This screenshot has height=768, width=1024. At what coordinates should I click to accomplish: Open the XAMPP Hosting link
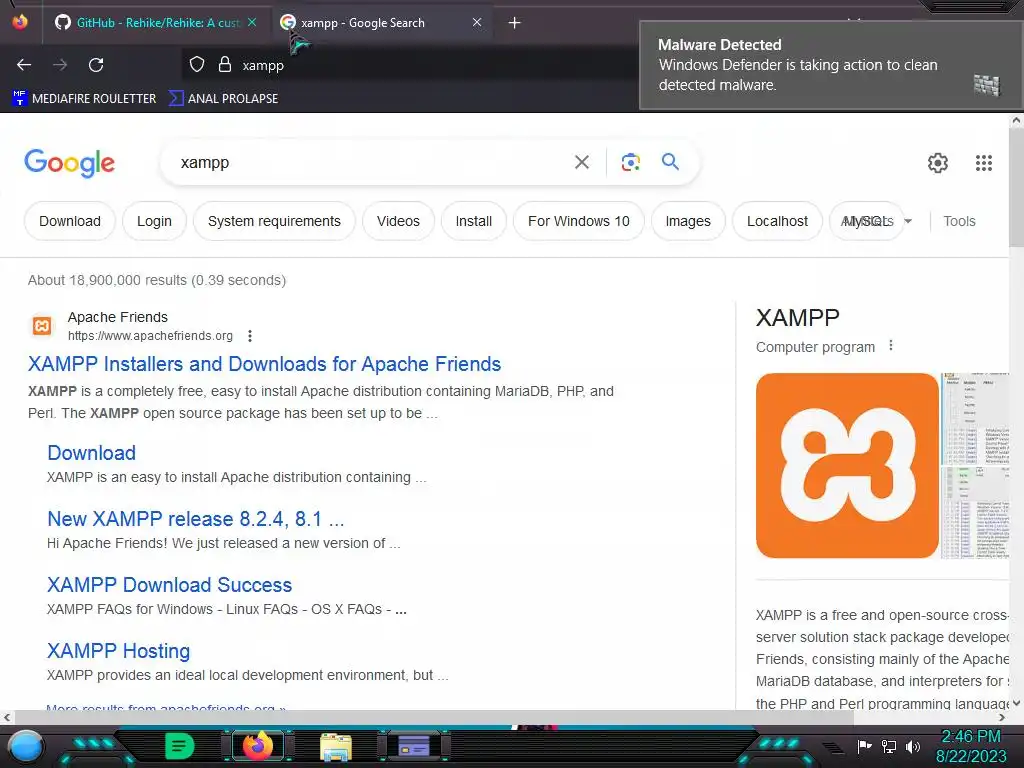[118, 650]
